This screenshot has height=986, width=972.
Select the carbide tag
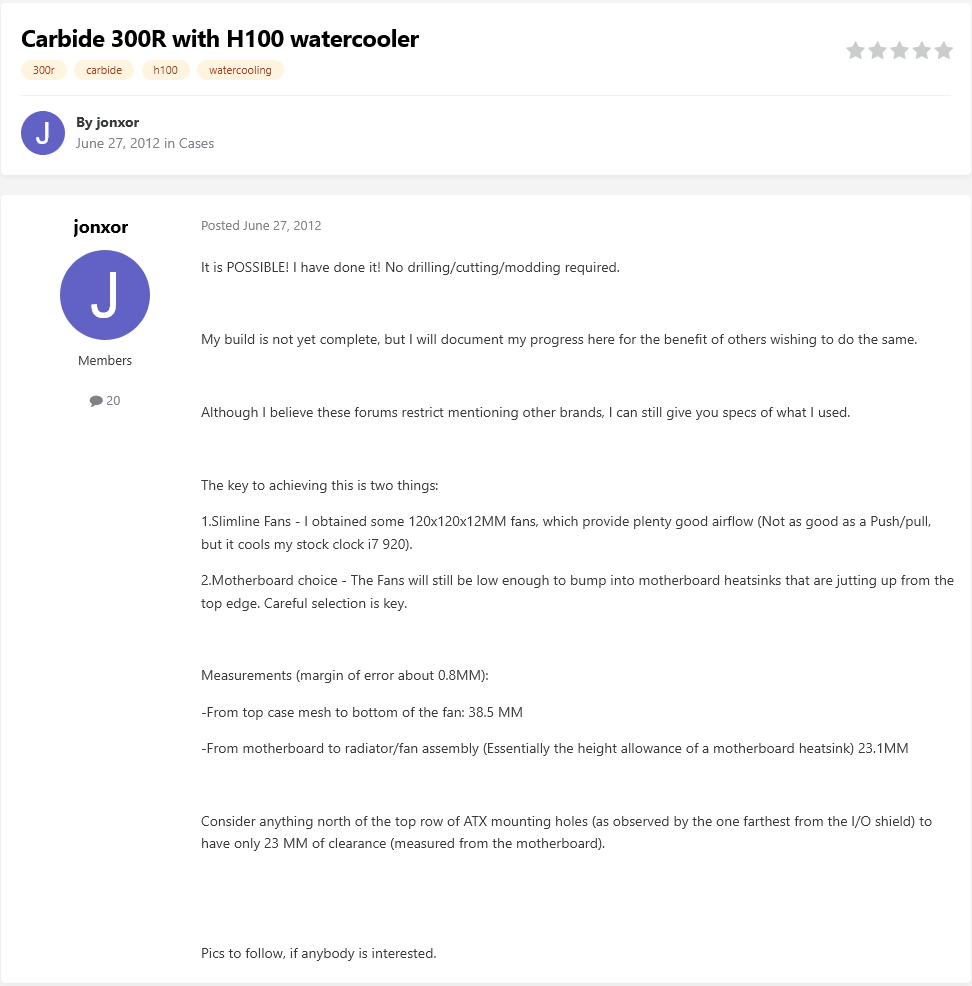point(104,70)
